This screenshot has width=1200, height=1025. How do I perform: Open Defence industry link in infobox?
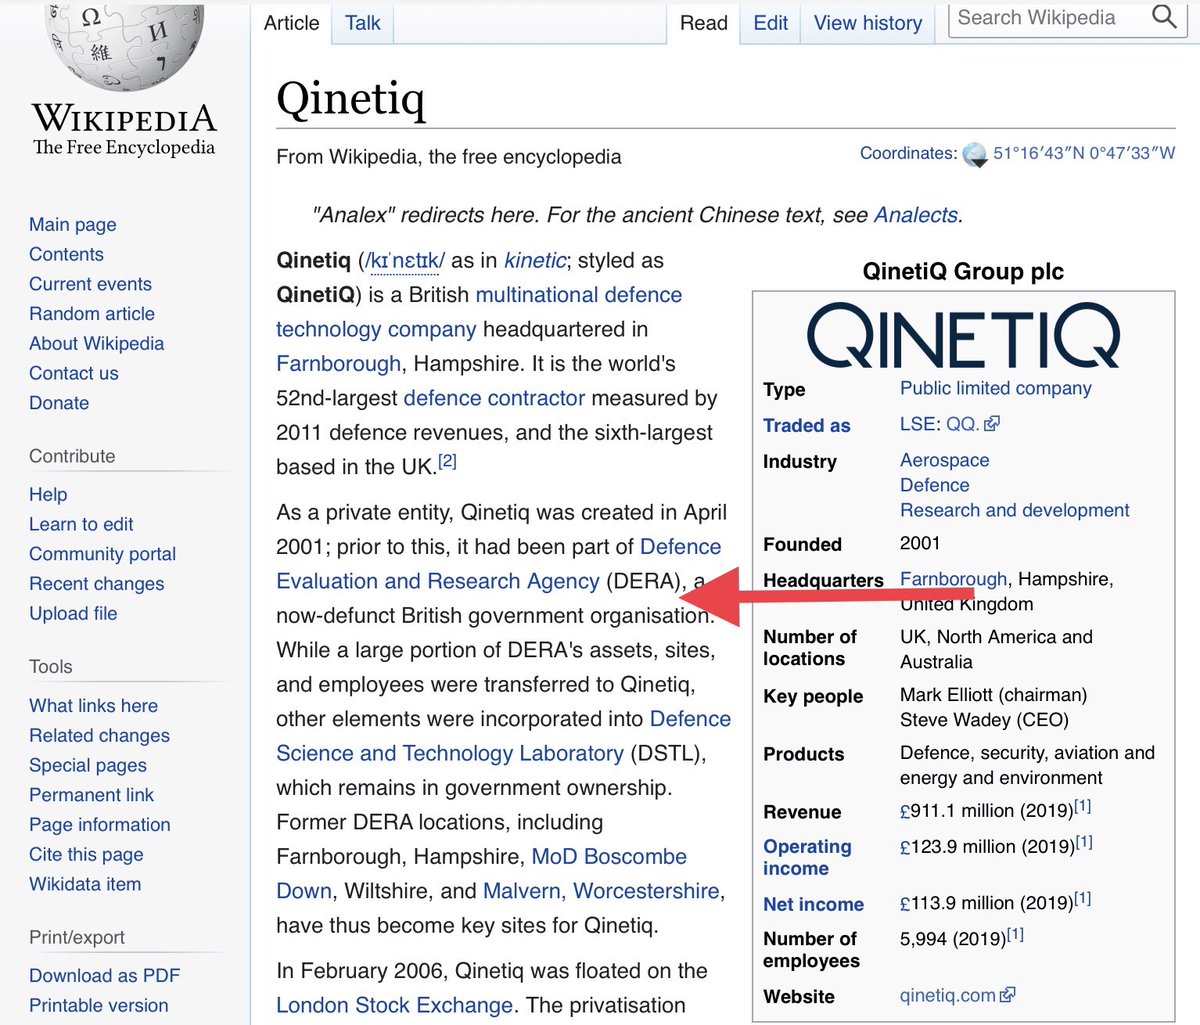[935, 485]
